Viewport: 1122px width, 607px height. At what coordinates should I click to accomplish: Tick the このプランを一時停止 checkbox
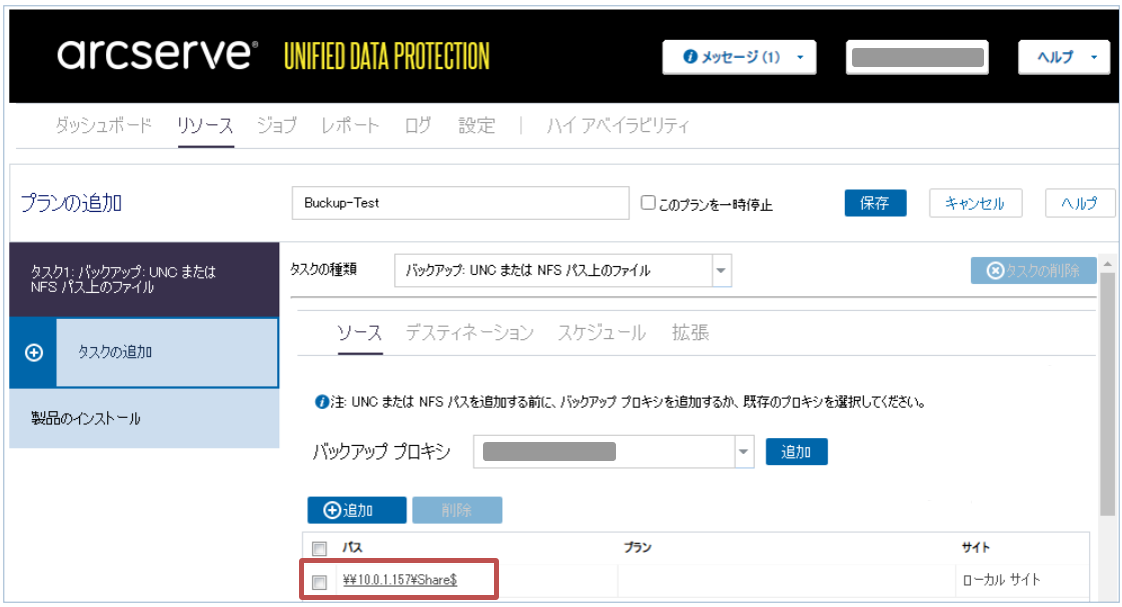[648, 203]
